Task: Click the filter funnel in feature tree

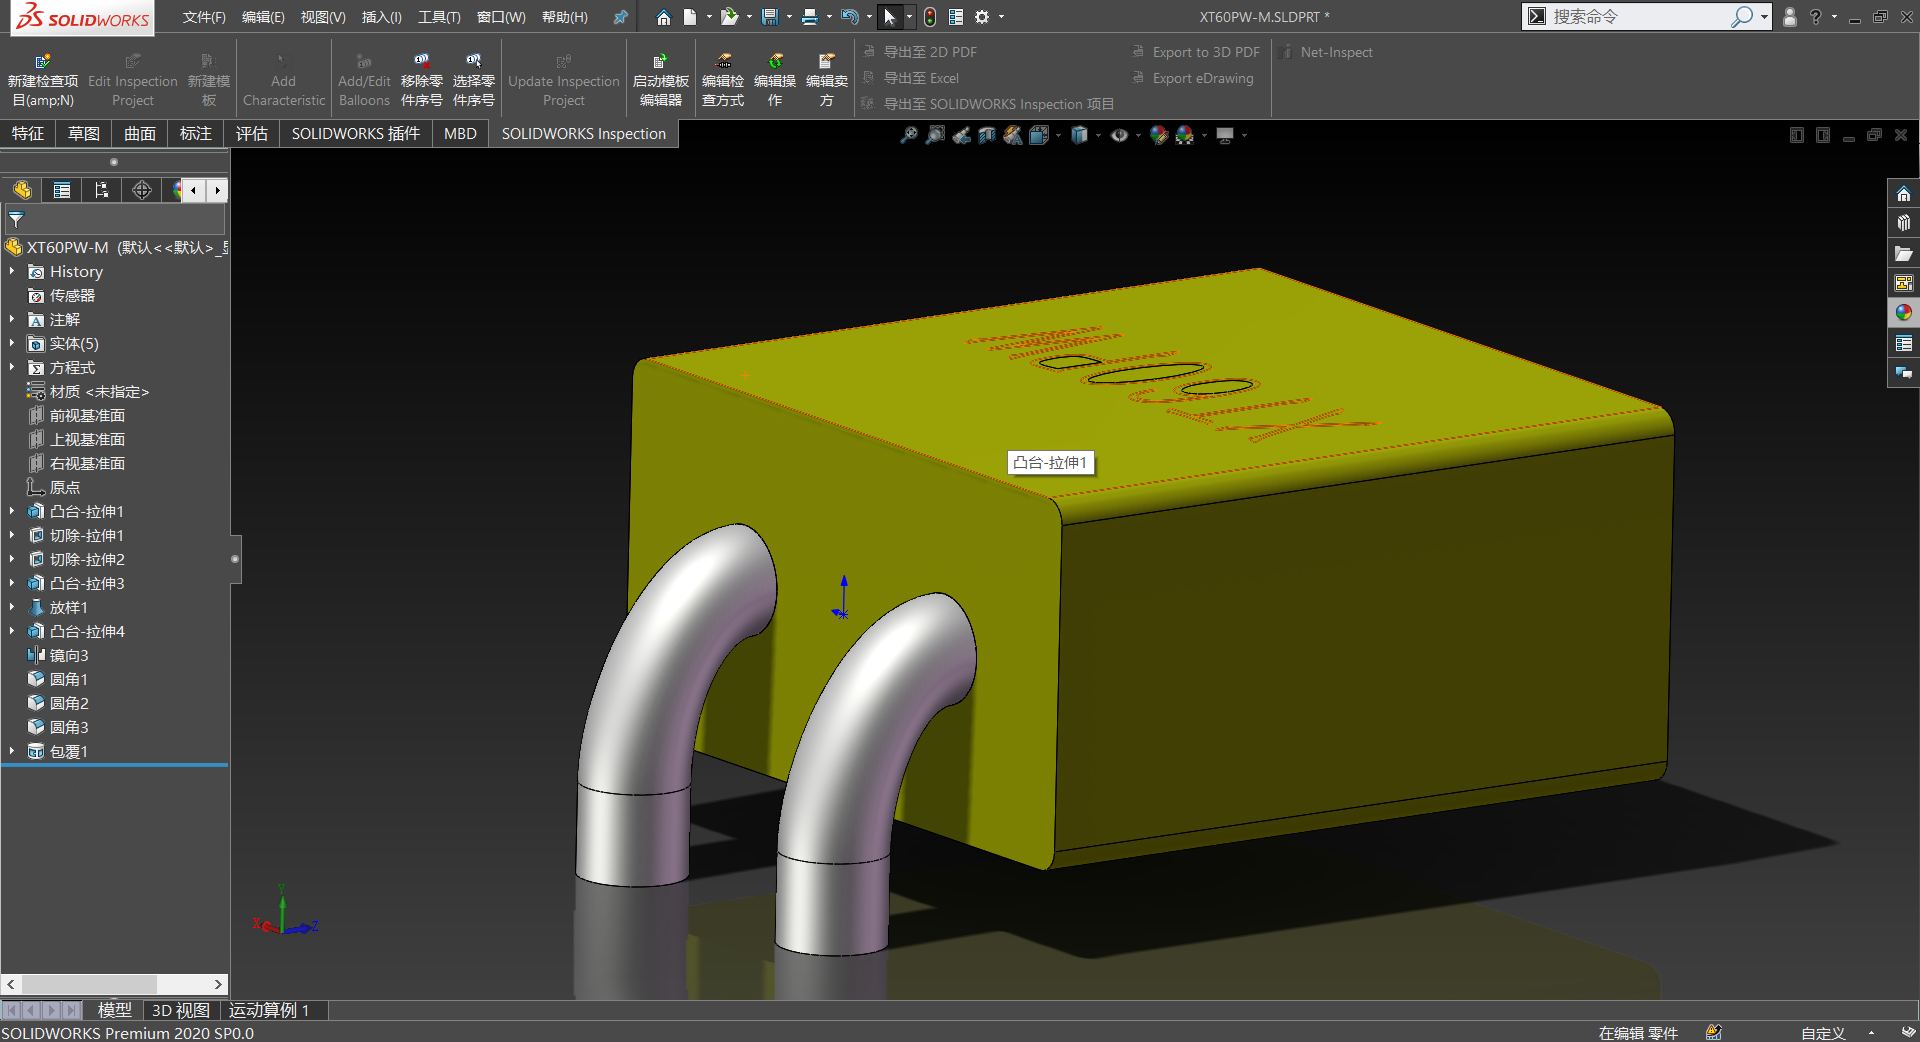Action: tap(17, 220)
